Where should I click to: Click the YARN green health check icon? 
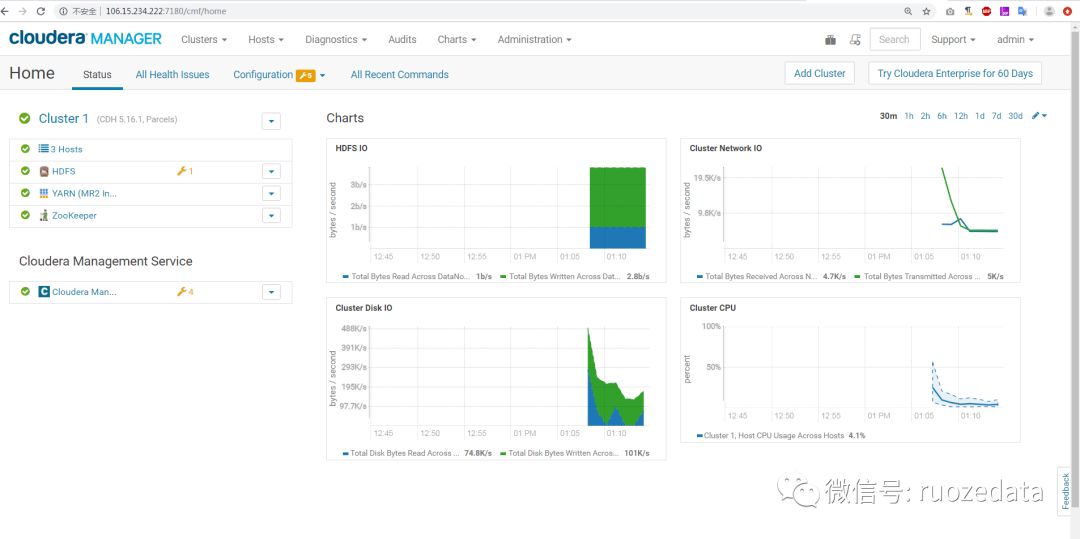pos(25,193)
